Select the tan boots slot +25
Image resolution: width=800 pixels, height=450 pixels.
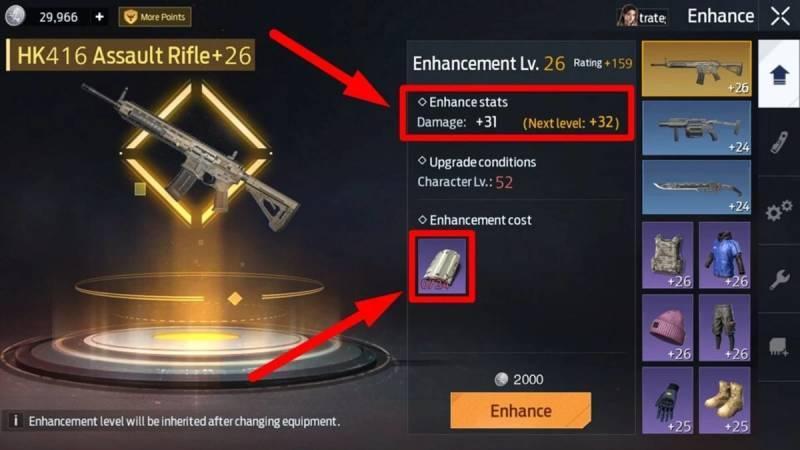point(725,400)
